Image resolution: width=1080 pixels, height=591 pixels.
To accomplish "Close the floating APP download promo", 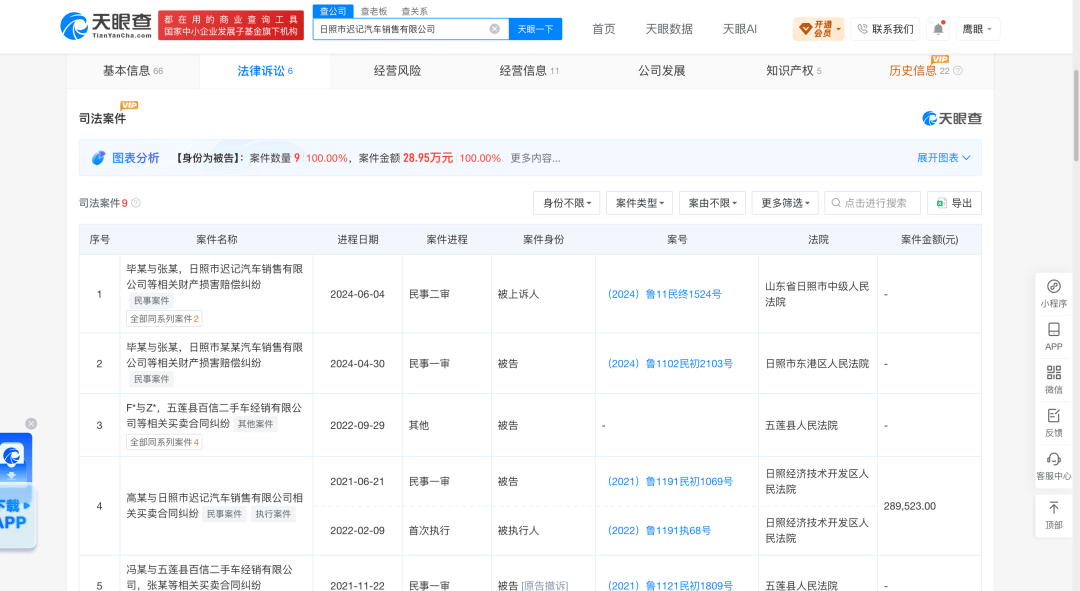I will pyautogui.click(x=31, y=424).
